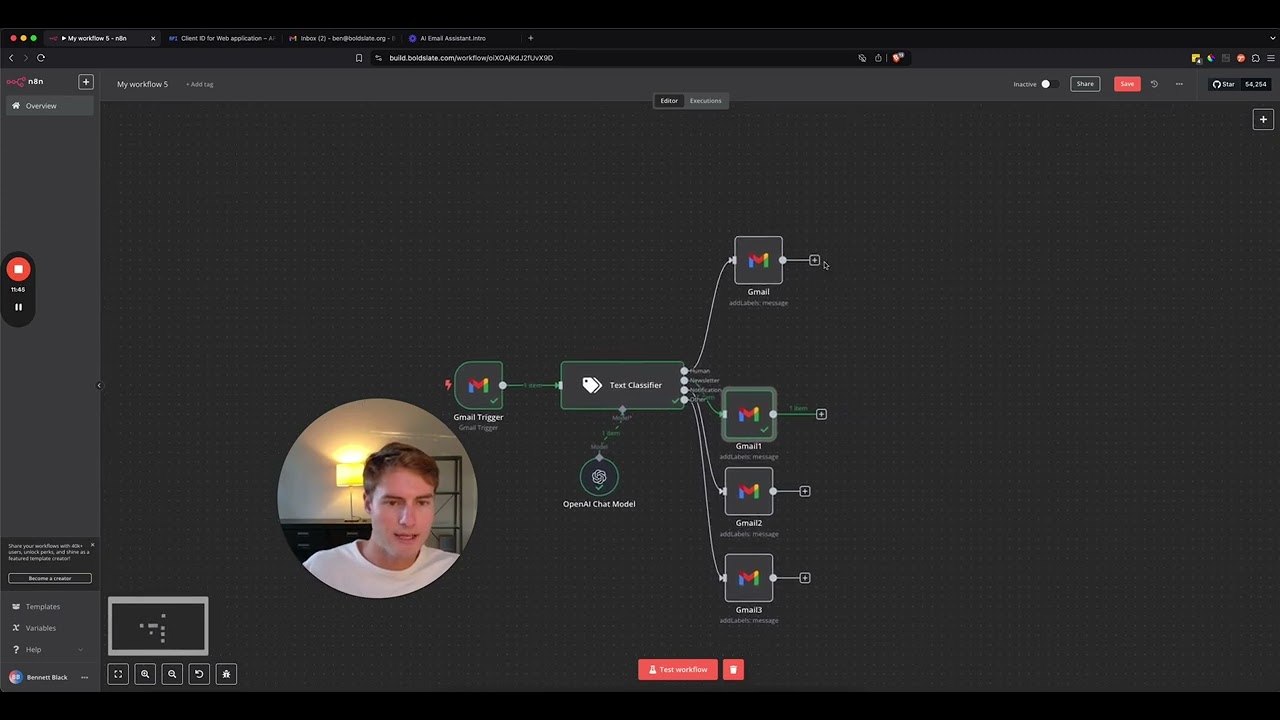Open the Text Classifier node
1280x720 pixels.
click(x=622, y=385)
